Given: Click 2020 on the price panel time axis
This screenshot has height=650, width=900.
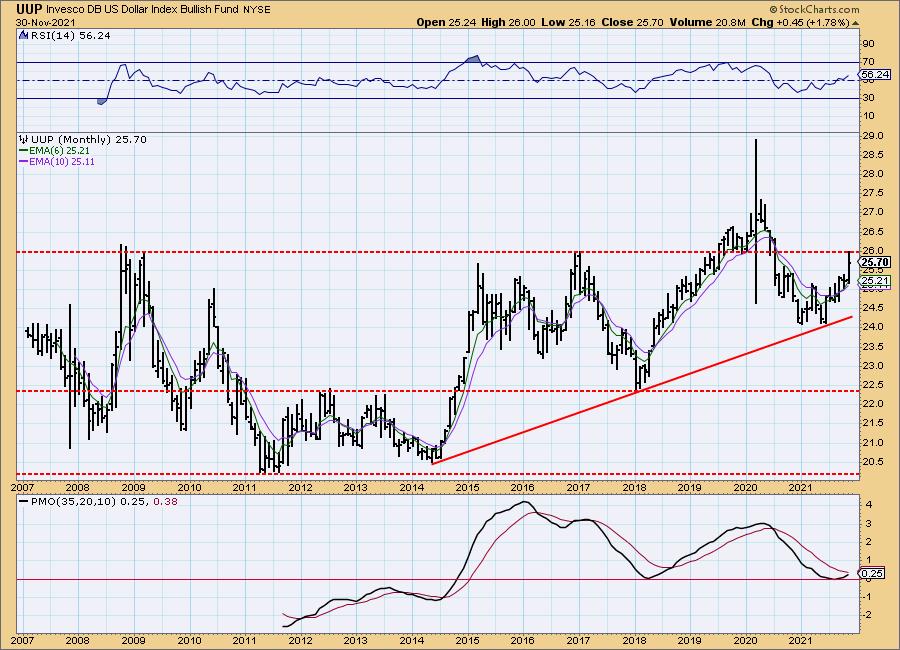Looking at the screenshot, I should tap(746, 488).
